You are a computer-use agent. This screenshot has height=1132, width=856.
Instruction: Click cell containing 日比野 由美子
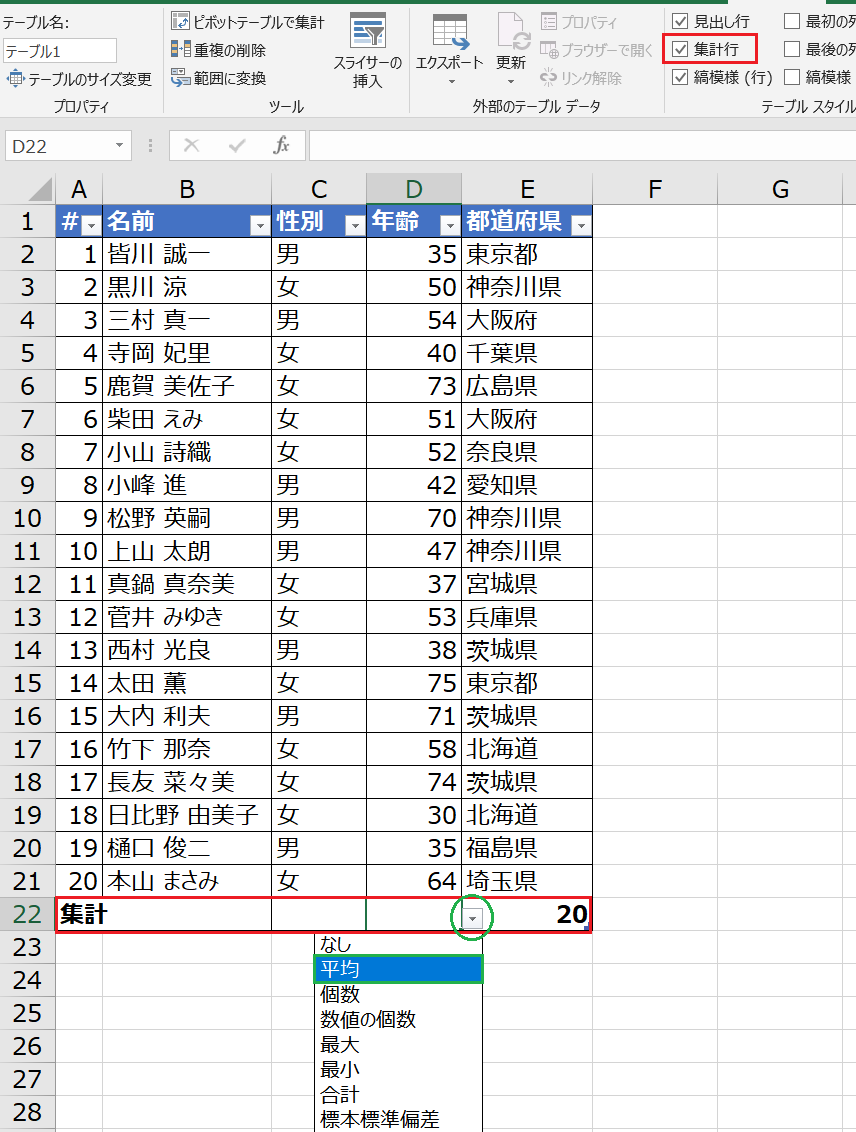coord(187,815)
